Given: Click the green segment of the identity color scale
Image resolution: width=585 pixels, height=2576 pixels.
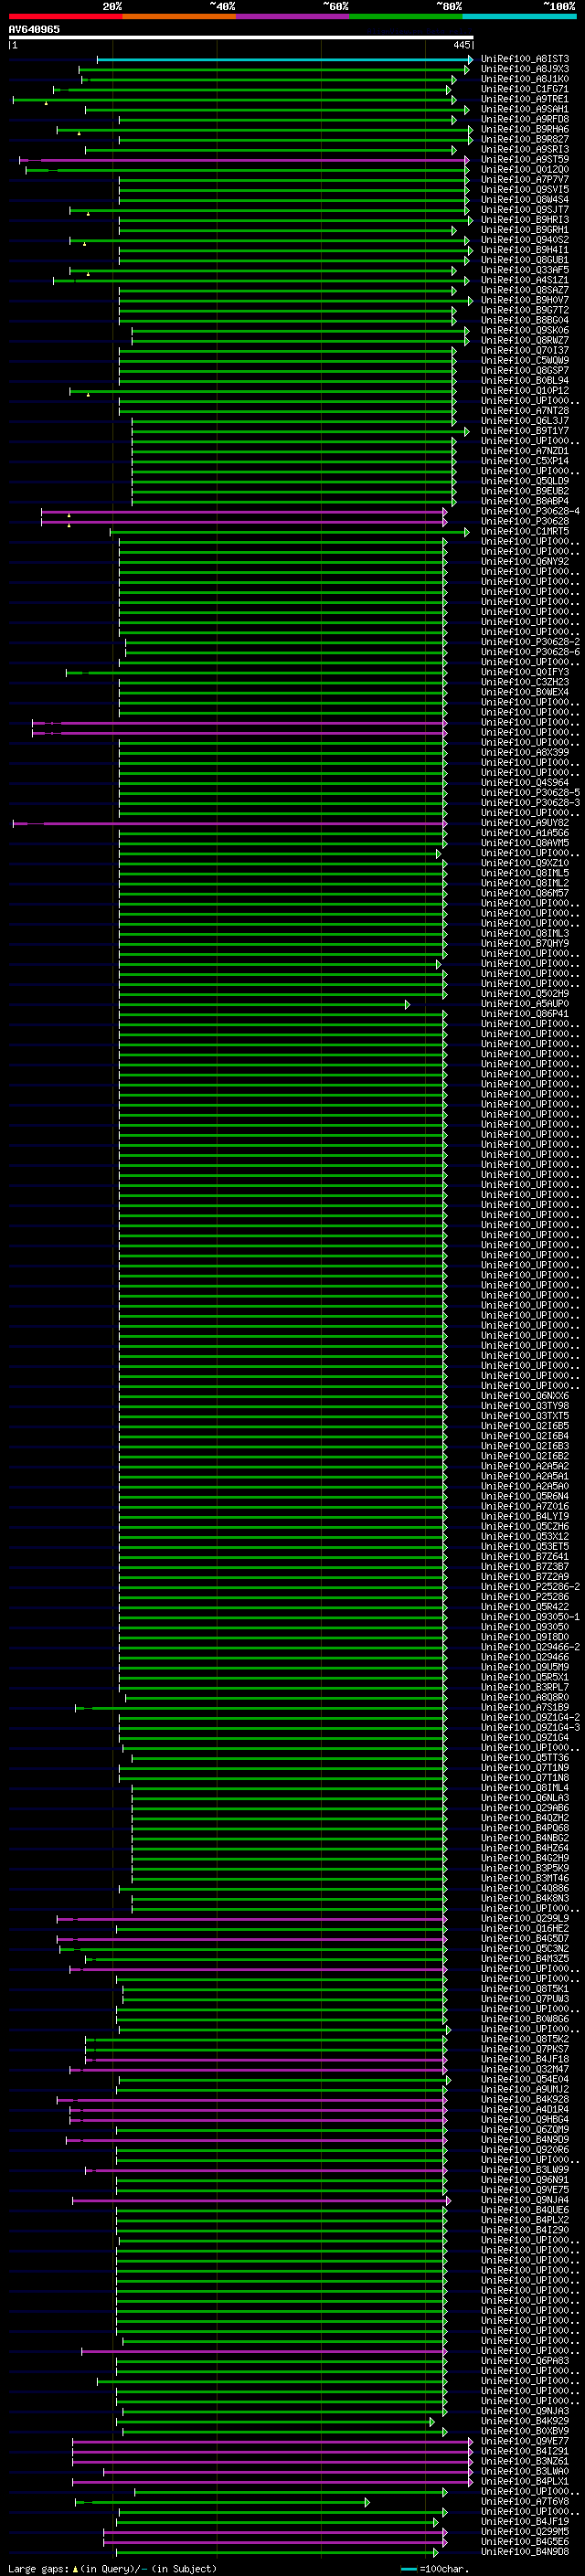Looking at the screenshot, I should click(406, 16).
